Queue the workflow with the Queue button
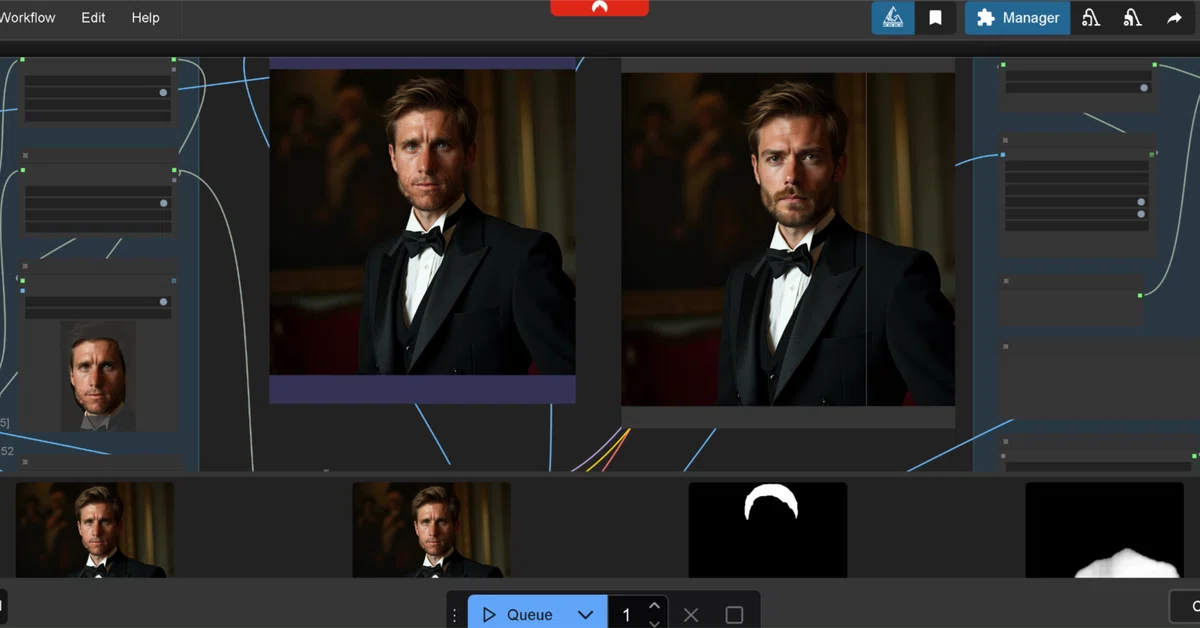Viewport: 1200px width, 628px height. point(517,614)
